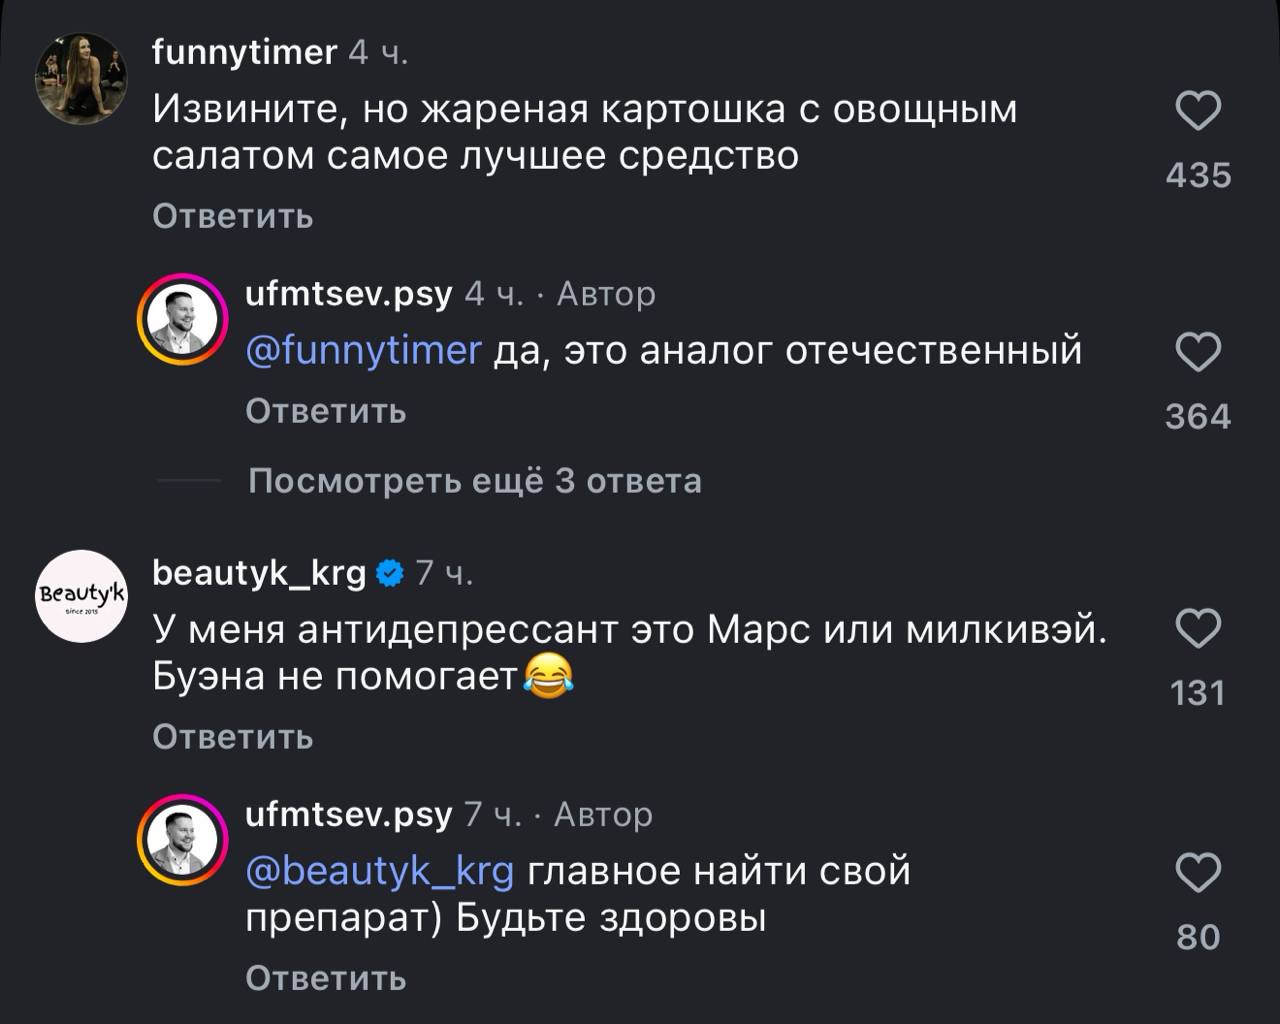
Task: Reply to author's 'Будьте здоровы' comment
Action: click(325, 978)
